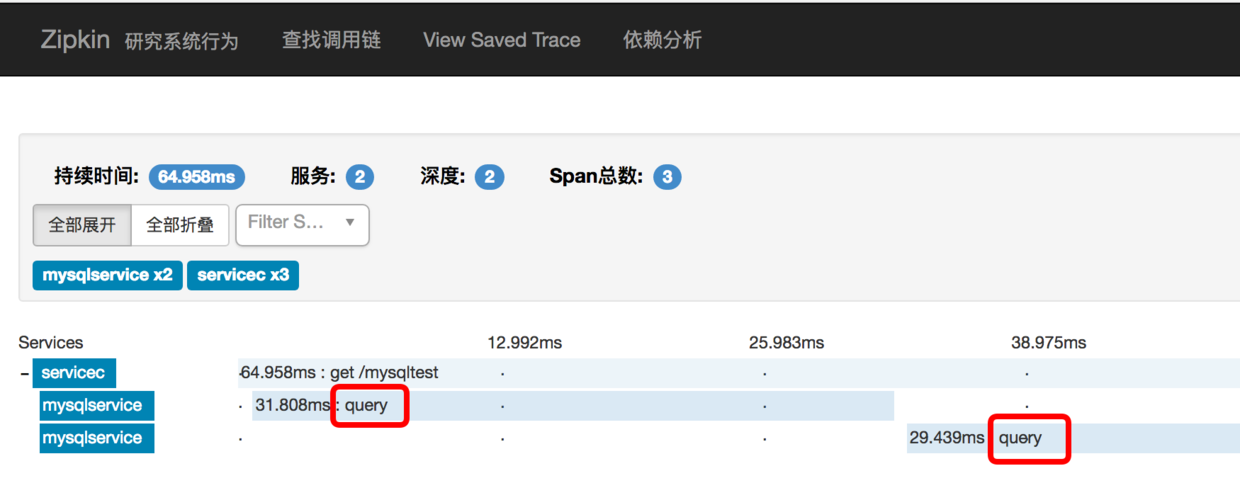Viewport: 1240px width, 500px height.
Task: Open View Saved Trace page
Action: pyautogui.click(x=502, y=40)
